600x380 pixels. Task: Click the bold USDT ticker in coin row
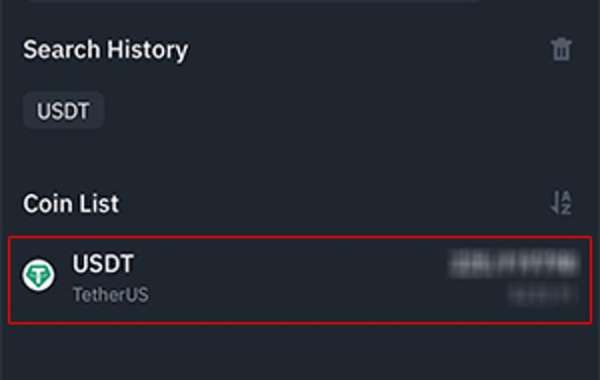103,263
